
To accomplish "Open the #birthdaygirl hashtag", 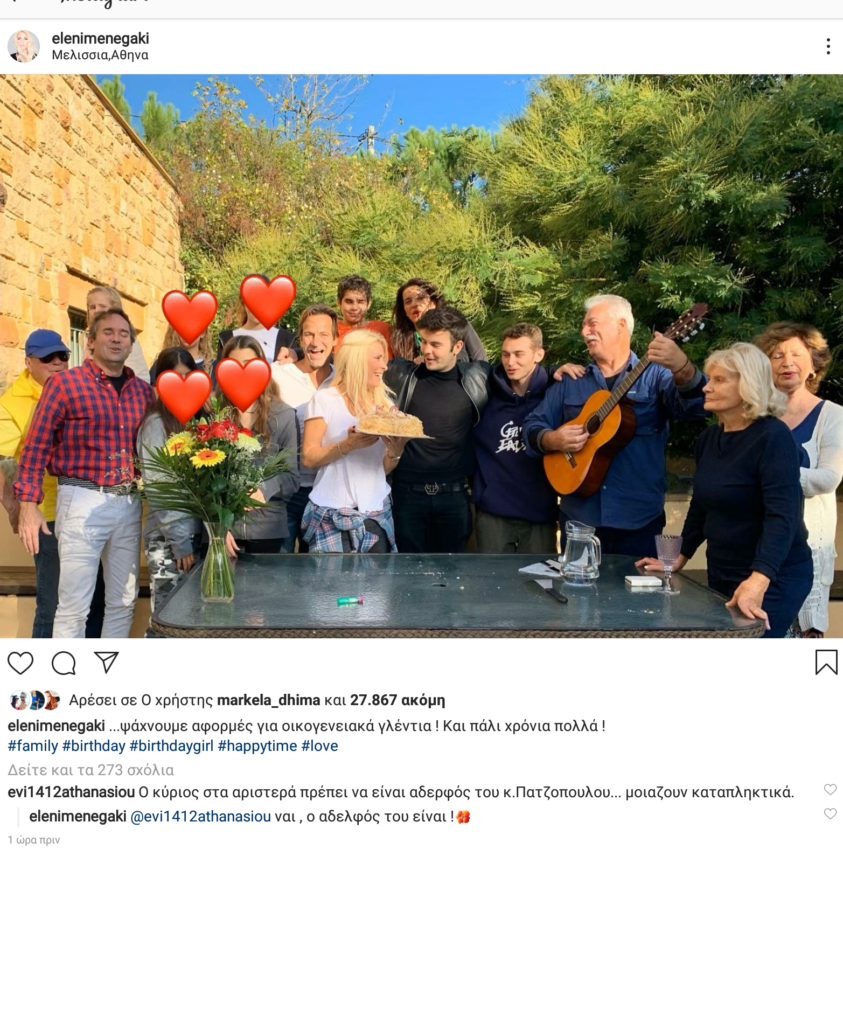I will click(171, 746).
